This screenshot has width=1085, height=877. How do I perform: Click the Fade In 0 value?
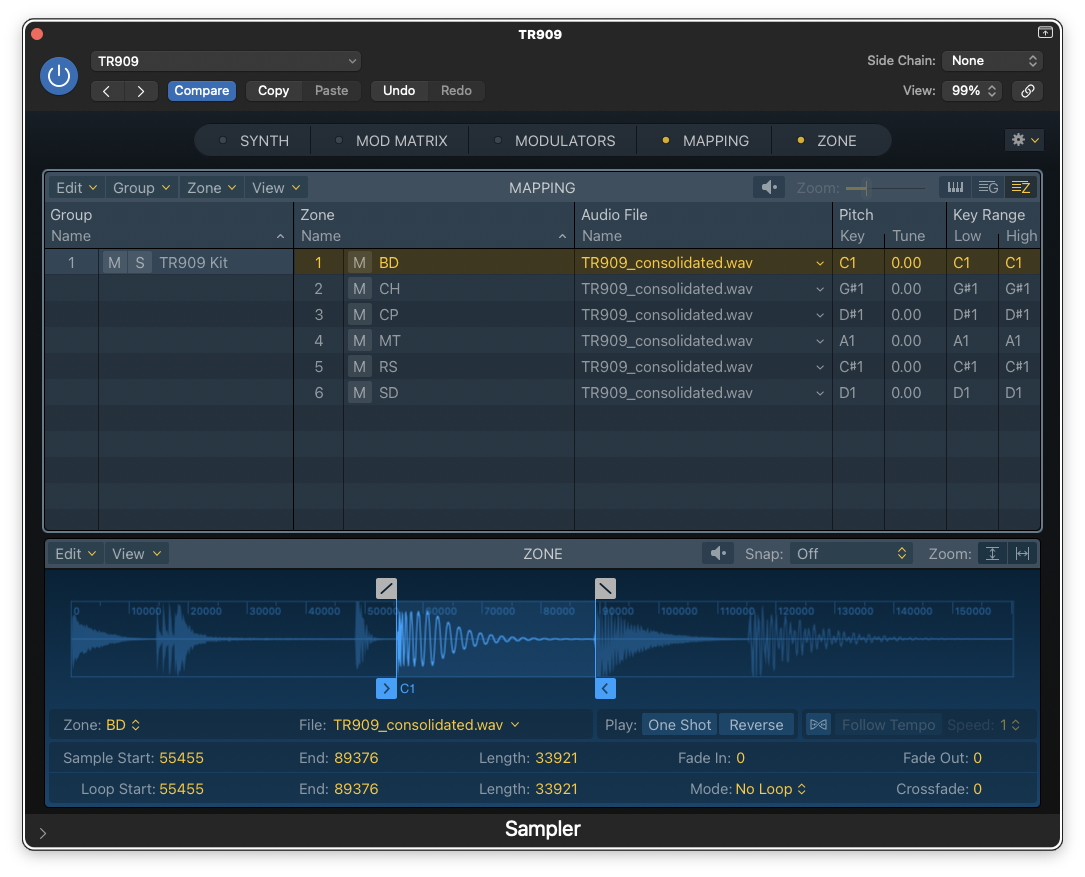pyautogui.click(x=740, y=758)
